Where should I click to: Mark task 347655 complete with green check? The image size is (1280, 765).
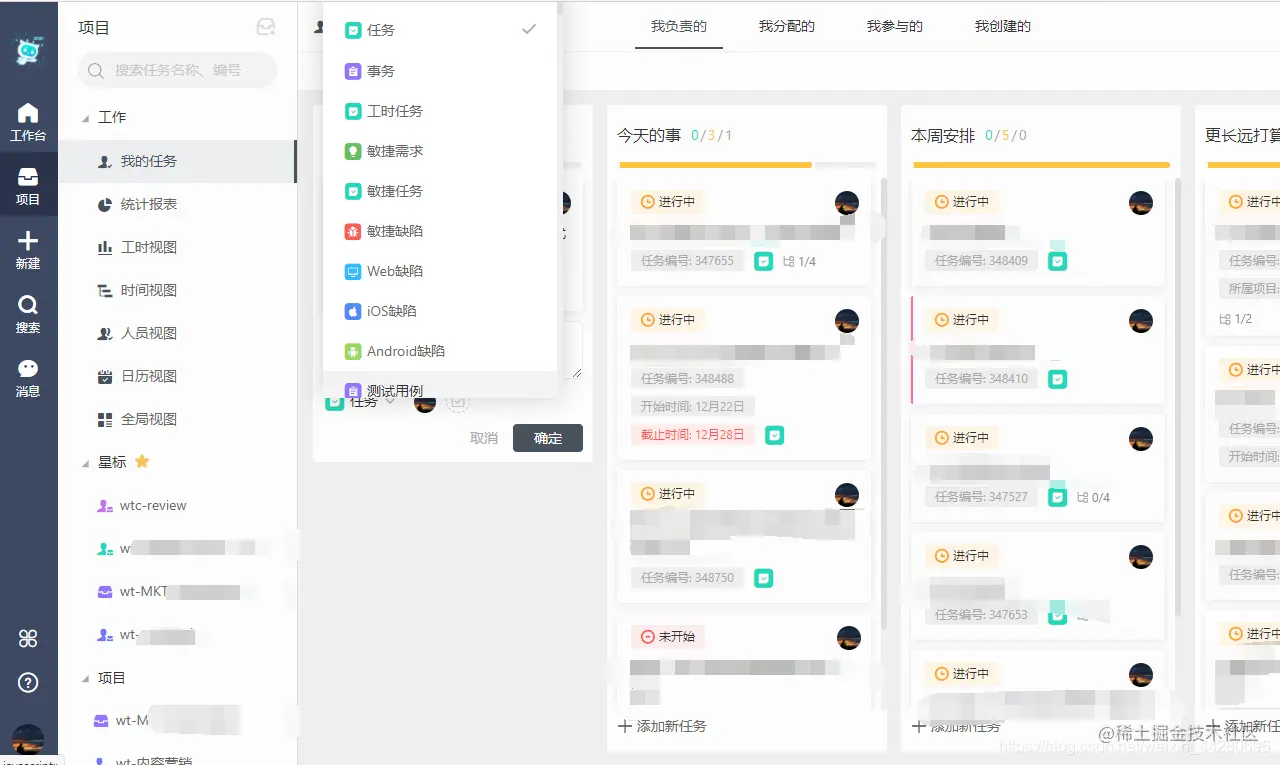763,260
